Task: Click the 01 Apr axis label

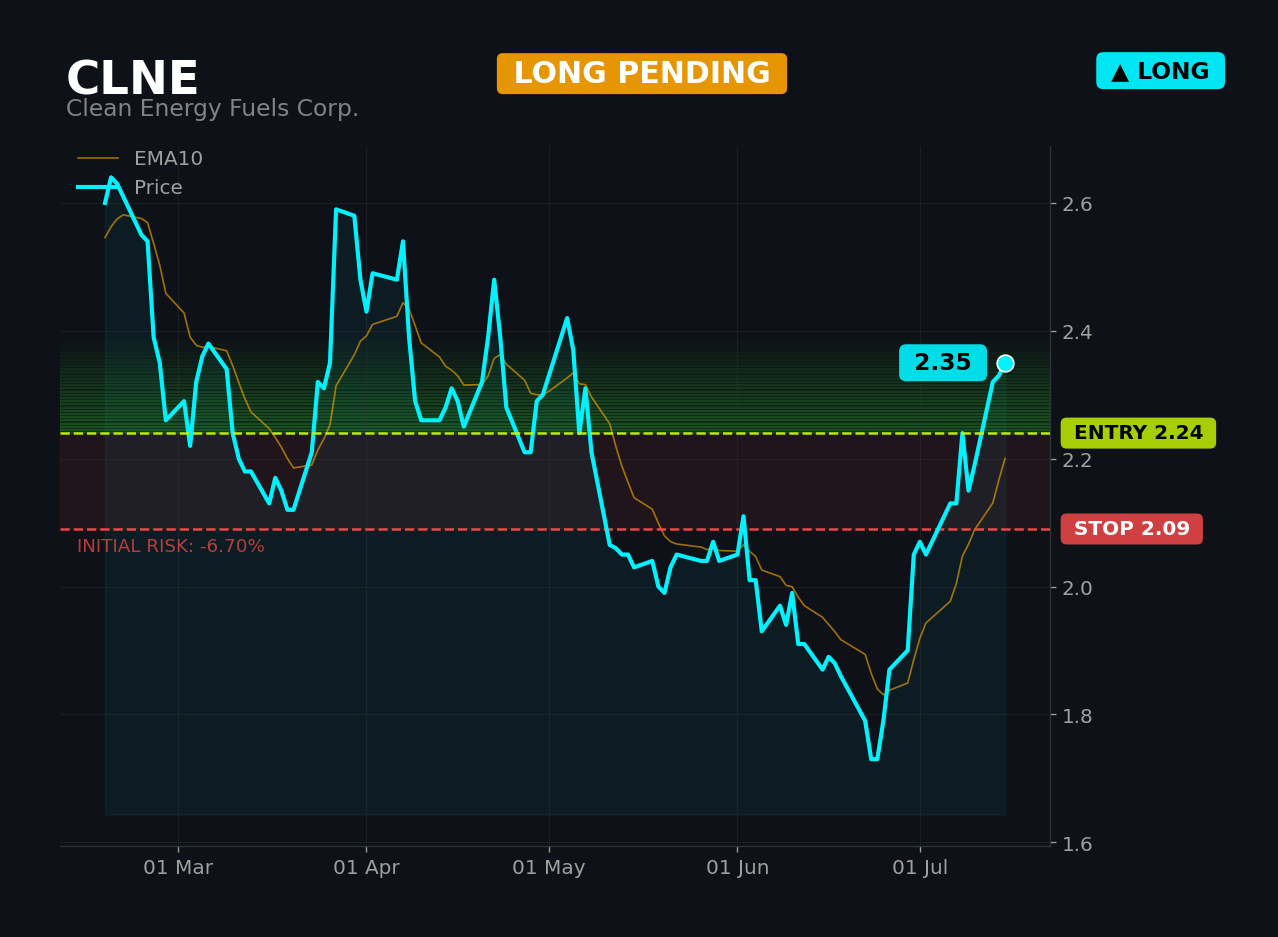Action: [366, 868]
